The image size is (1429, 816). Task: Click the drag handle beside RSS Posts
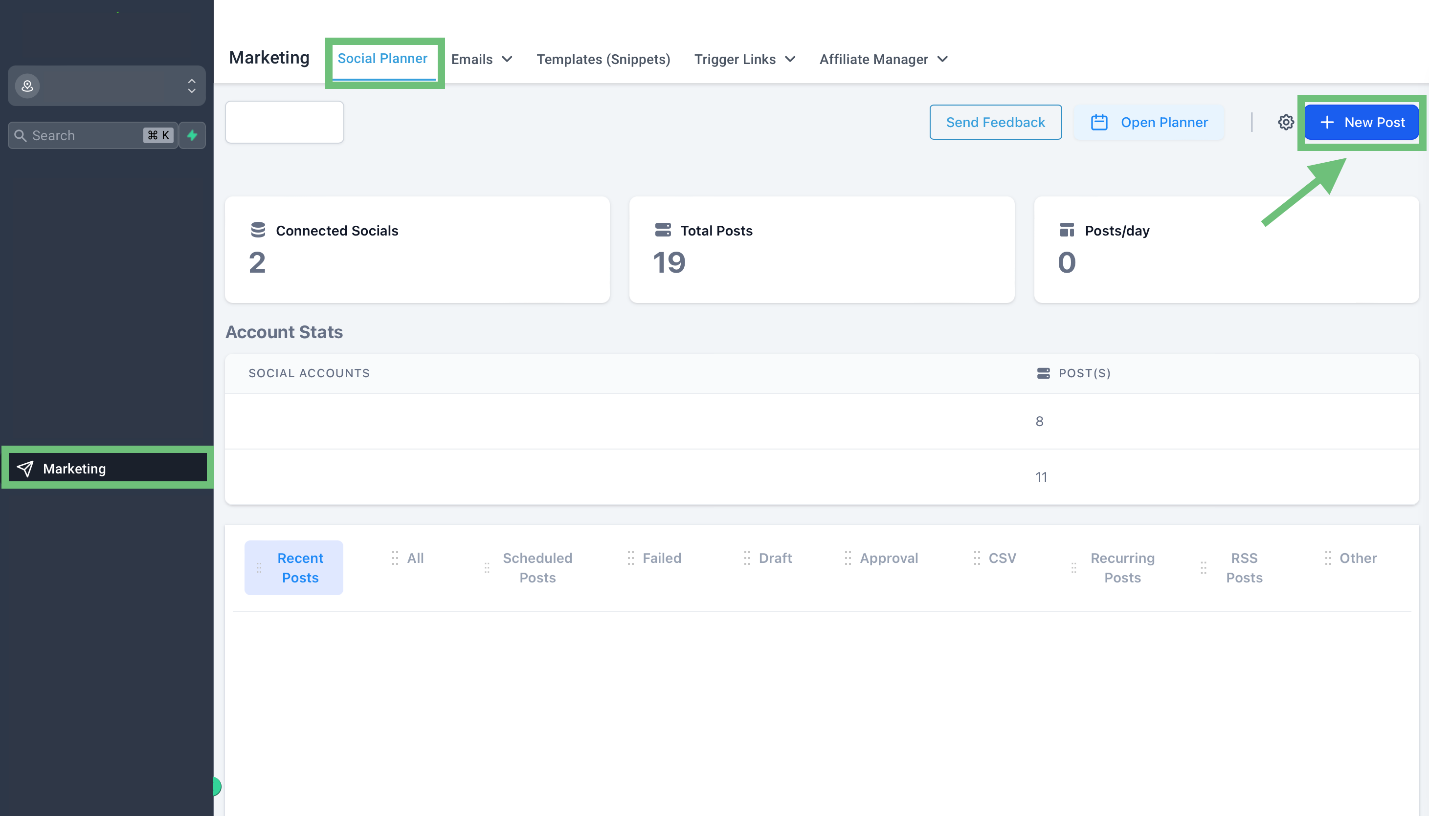click(1203, 568)
